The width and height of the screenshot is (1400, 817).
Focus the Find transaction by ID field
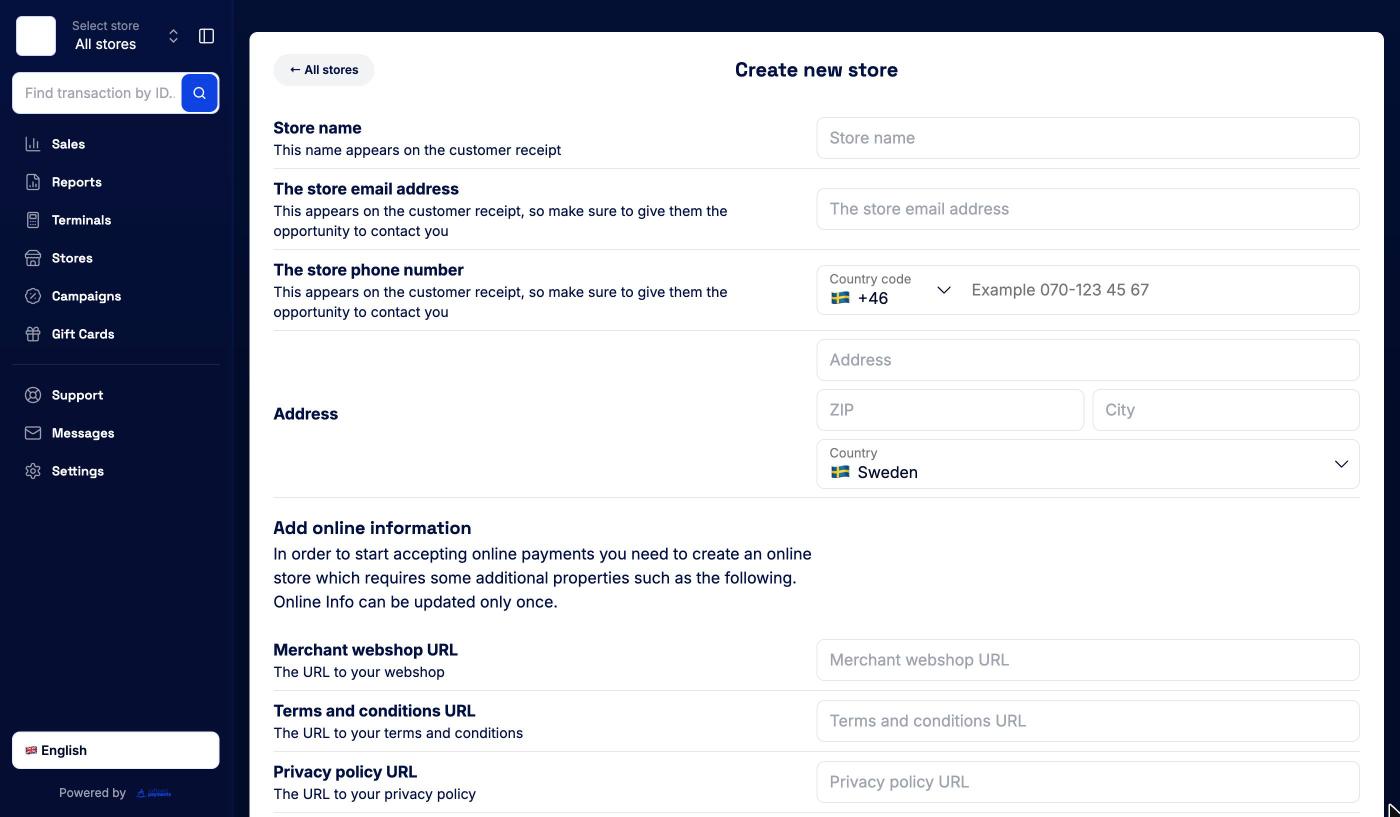point(97,93)
